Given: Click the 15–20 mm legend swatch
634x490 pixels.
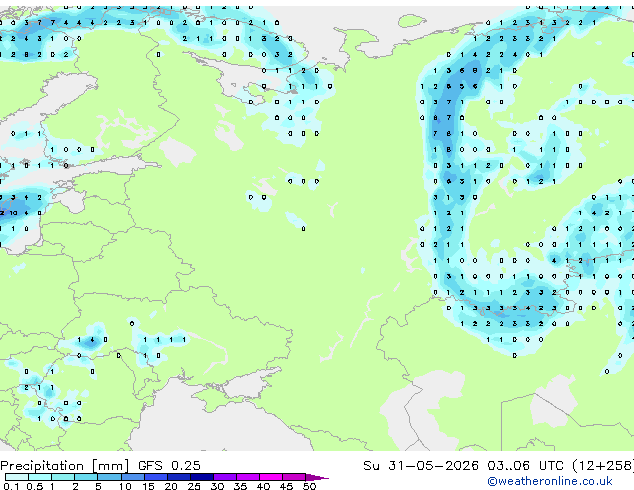Looking at the screenshot, I should coord(155,477).
